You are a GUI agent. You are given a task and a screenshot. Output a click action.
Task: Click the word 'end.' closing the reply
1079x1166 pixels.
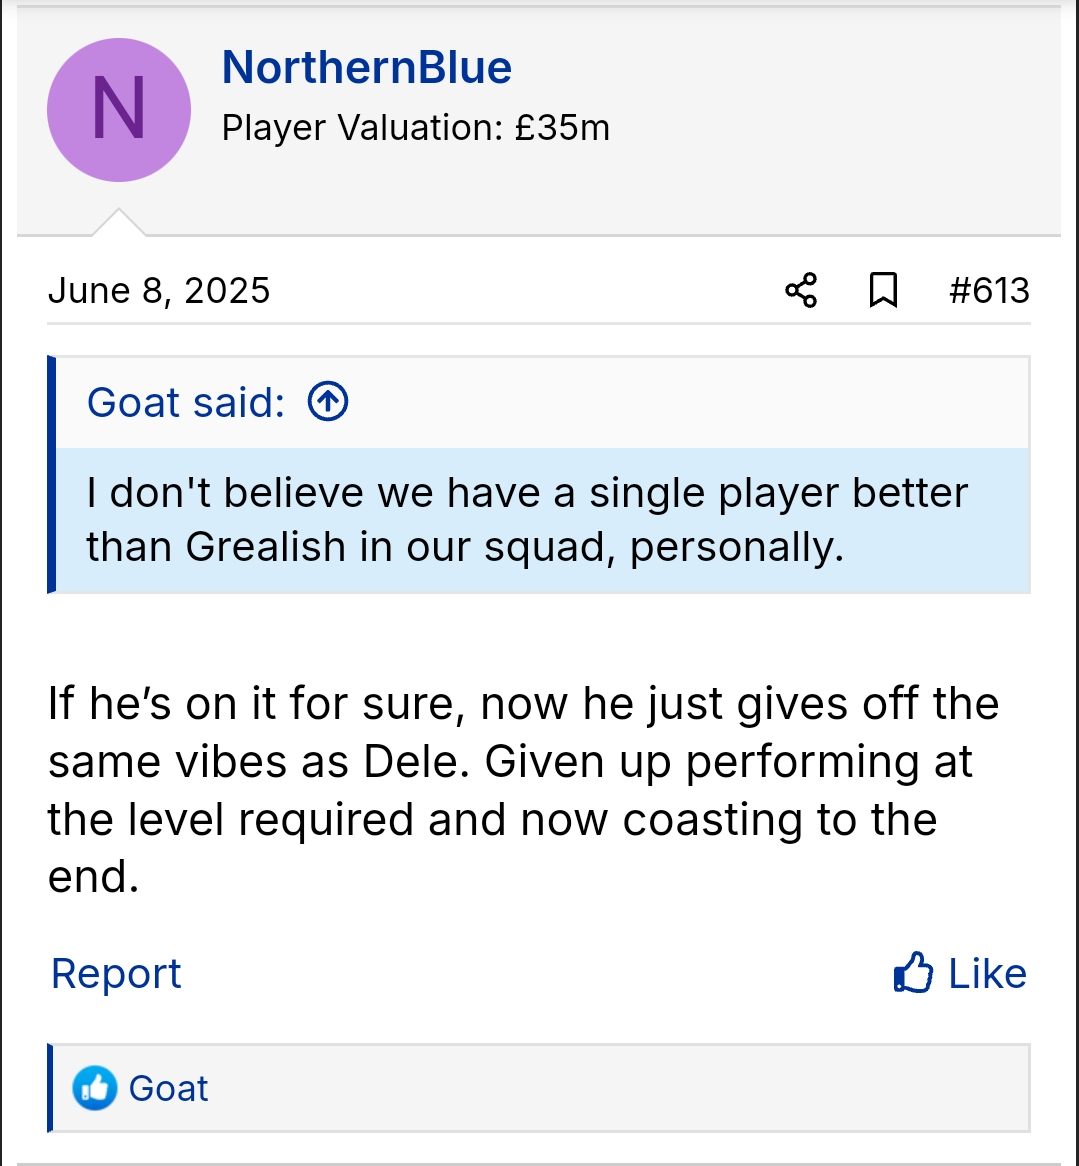point(93,877)
